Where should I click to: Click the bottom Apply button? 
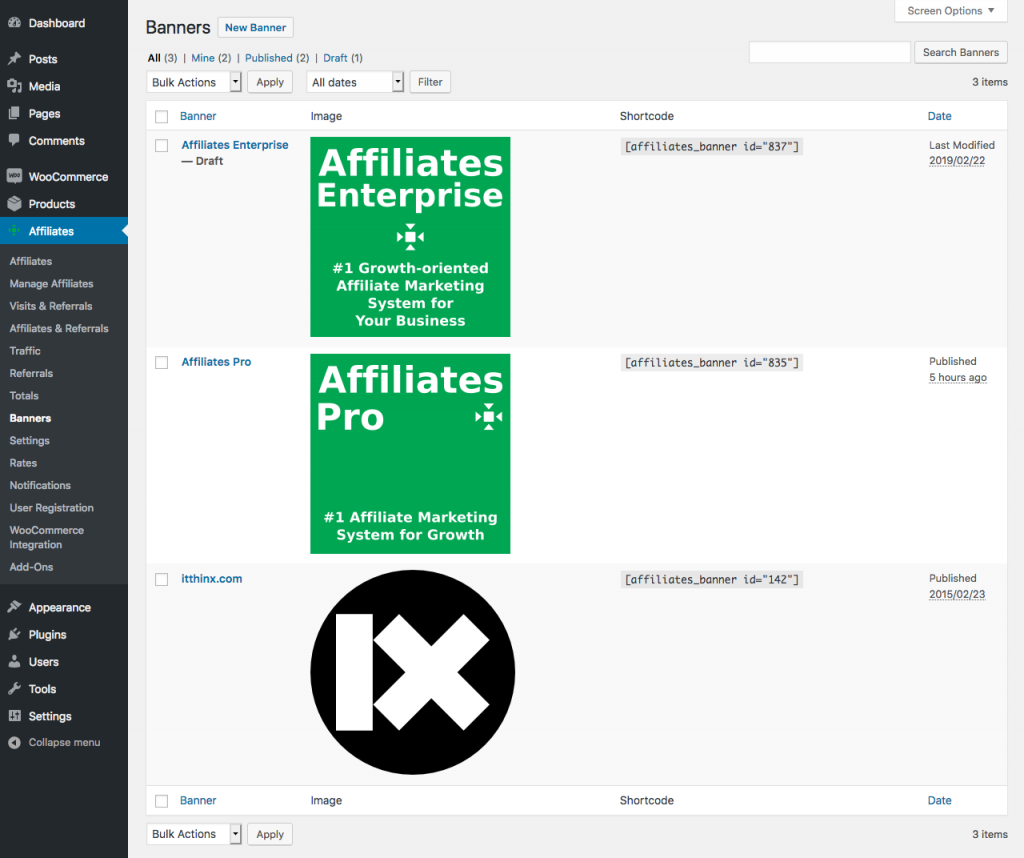click(x=270, y=834)
